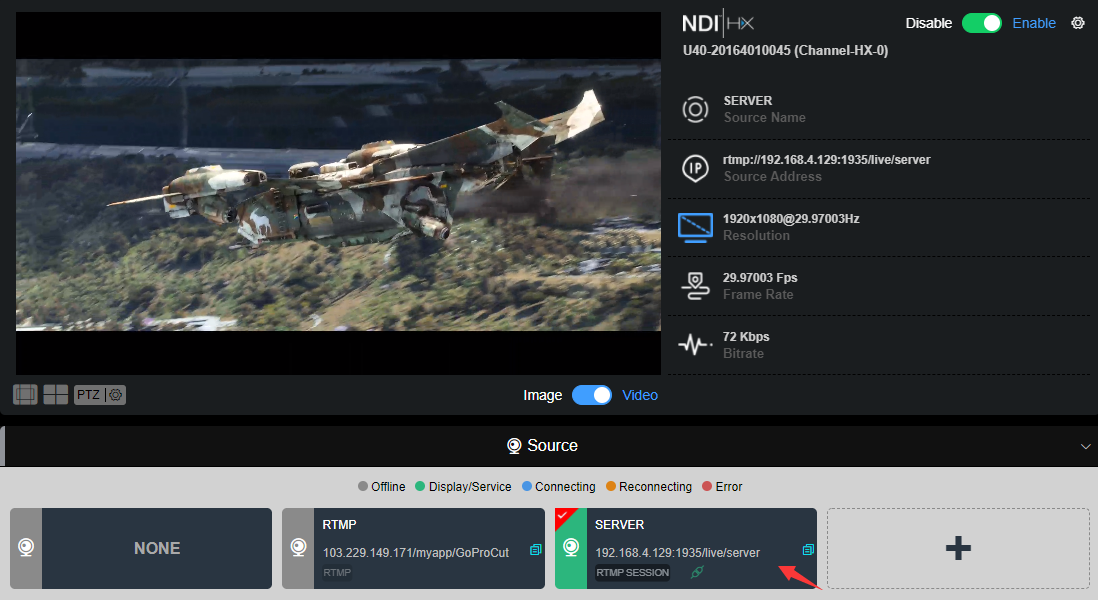Click the Bitrate waveform icon

click(695, 344)
